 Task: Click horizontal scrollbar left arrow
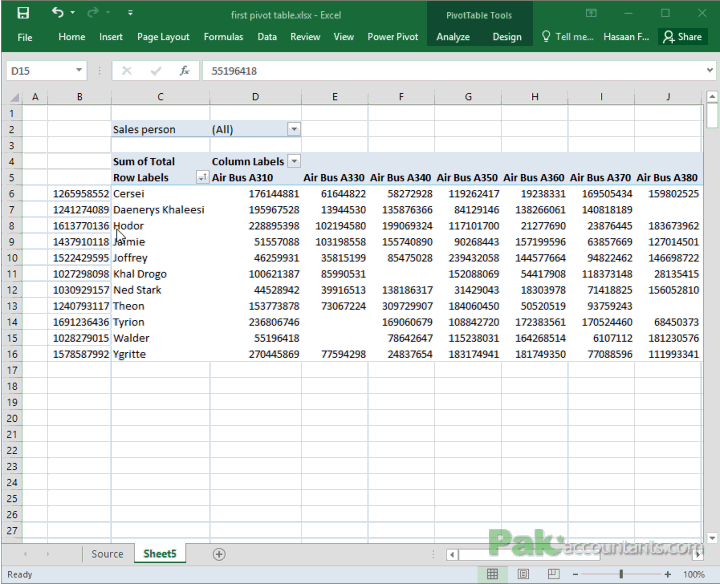coord(452,555)
